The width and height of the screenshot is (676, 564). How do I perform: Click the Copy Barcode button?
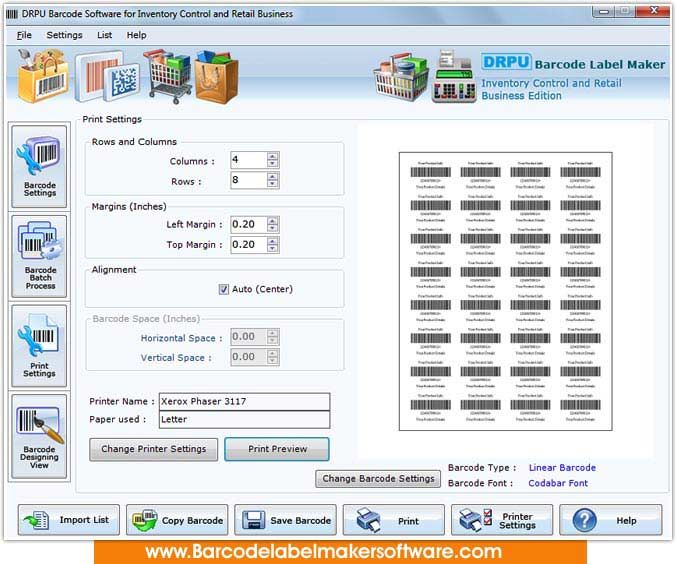coord(177,520)
